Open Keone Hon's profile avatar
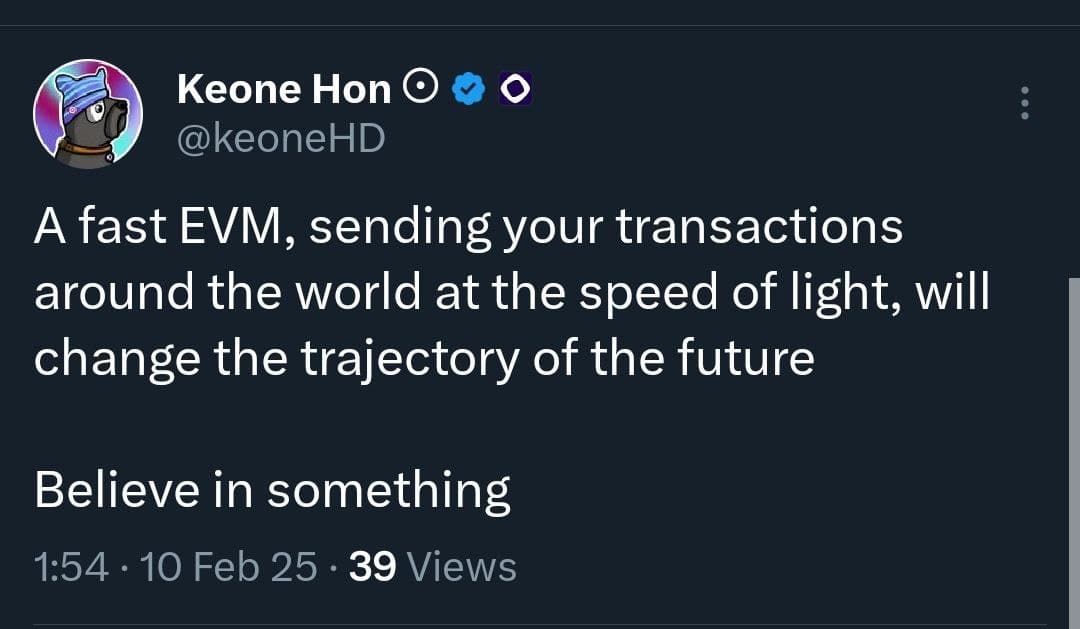This screenshot has height=629, width=1080. click(88, 113)
